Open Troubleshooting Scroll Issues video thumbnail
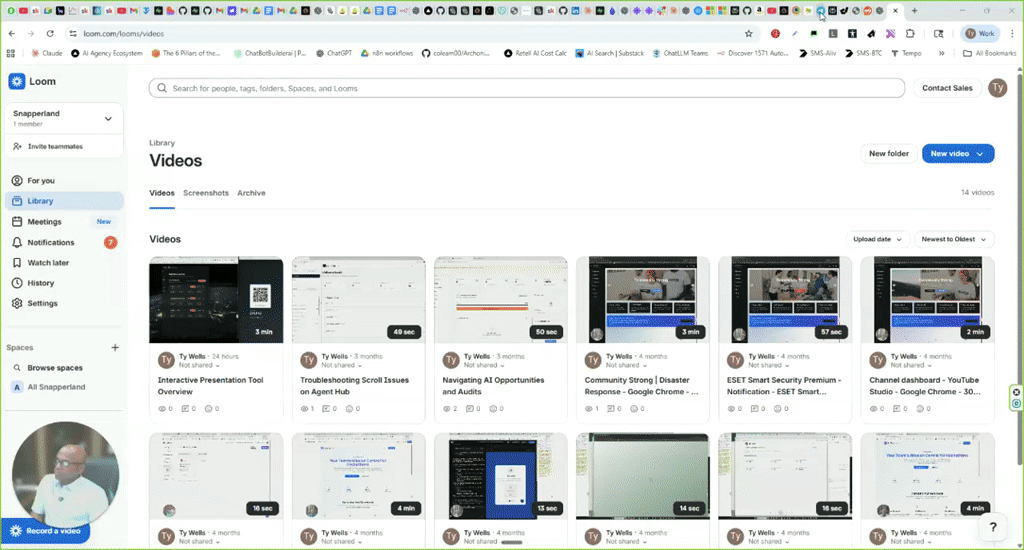 click(359, 300)
